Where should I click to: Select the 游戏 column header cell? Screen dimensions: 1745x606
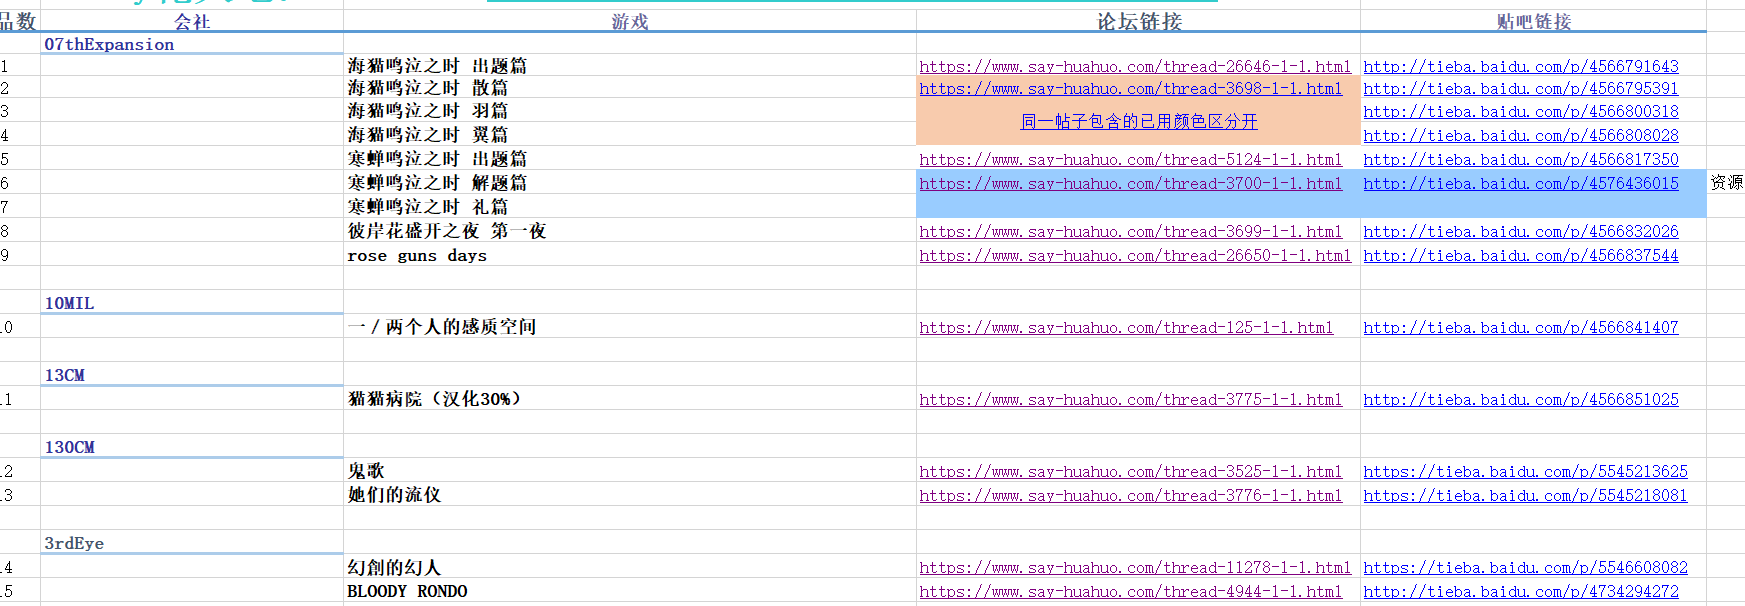tap(630, 21)
